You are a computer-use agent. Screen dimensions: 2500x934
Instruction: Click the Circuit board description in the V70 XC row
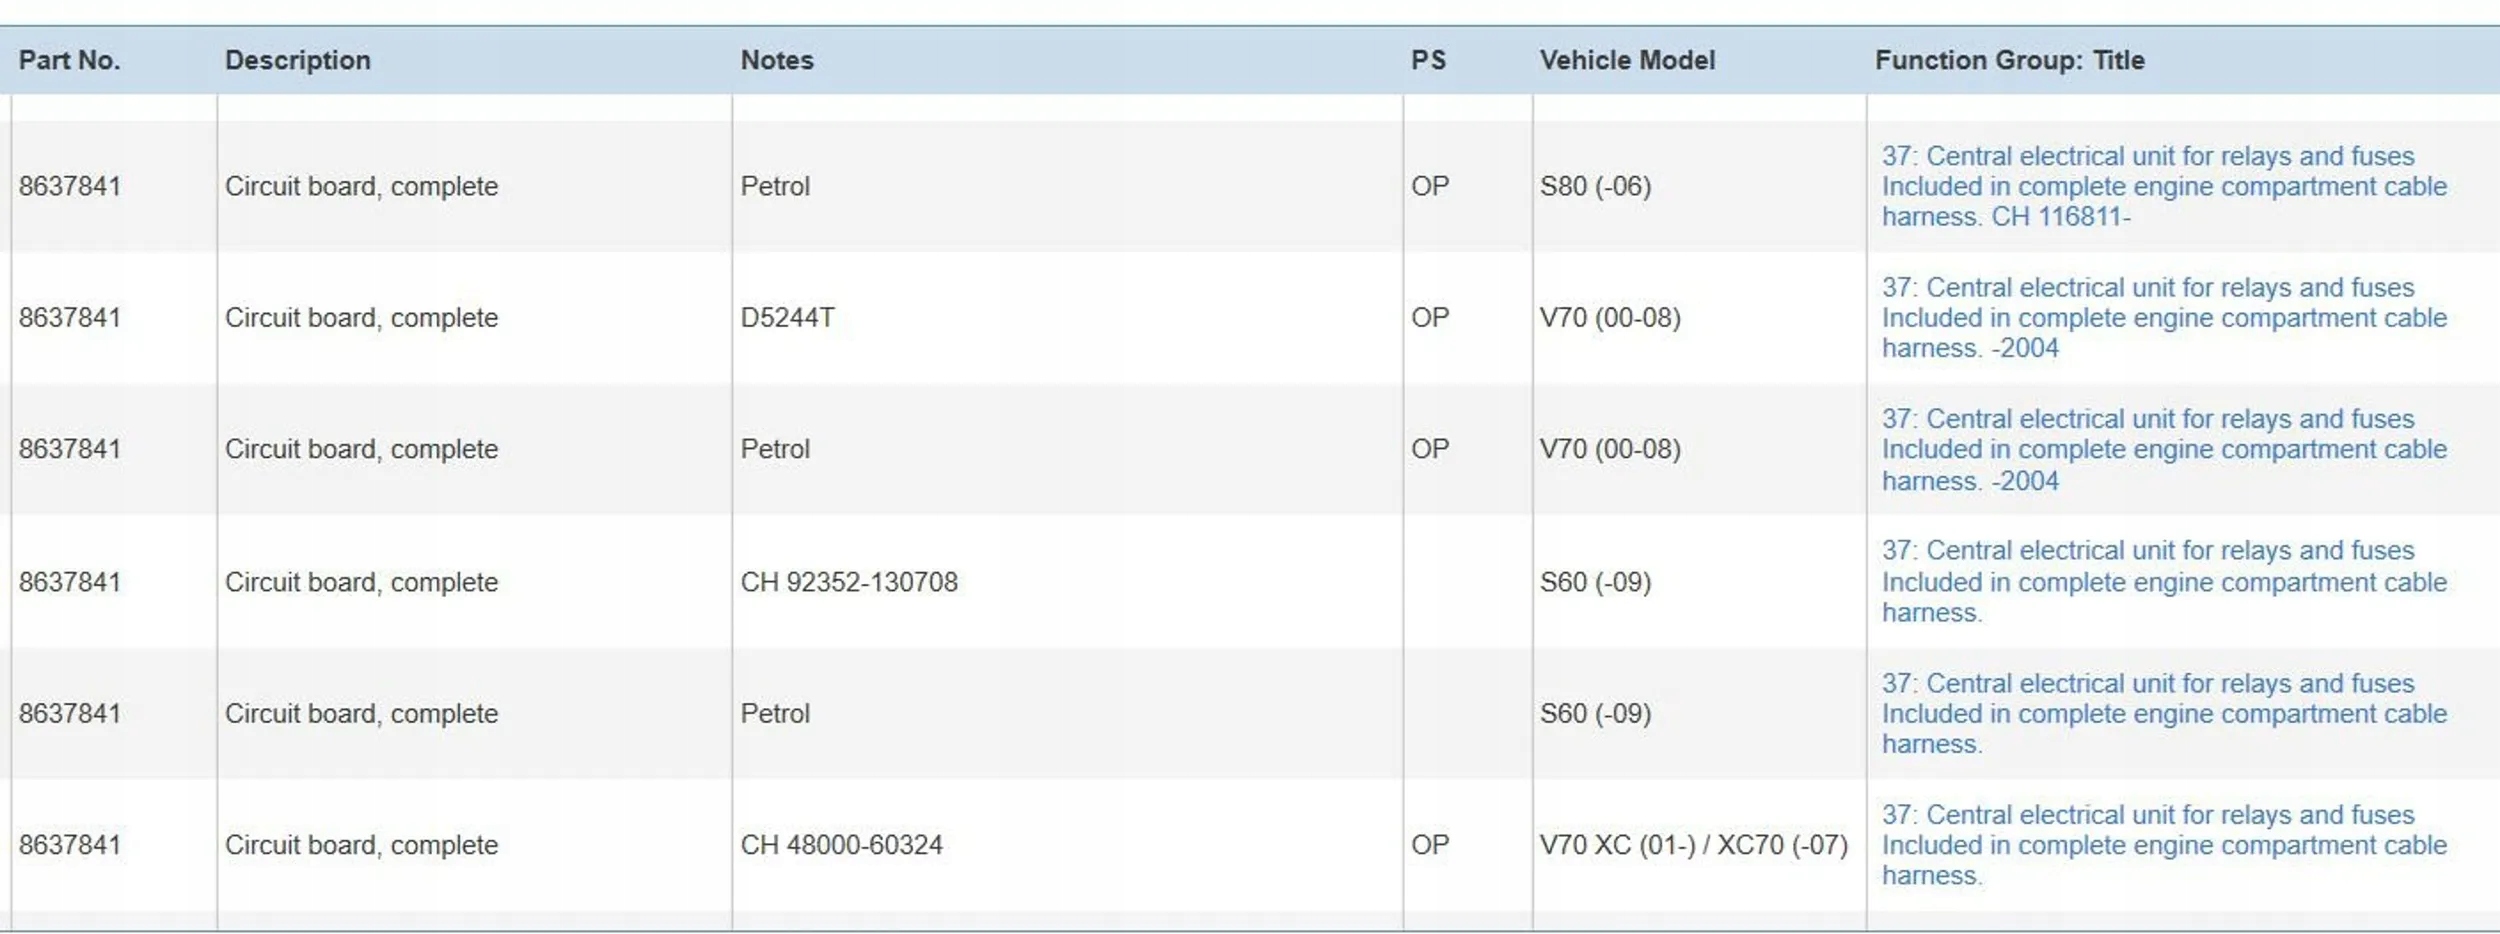pos(361,846)
